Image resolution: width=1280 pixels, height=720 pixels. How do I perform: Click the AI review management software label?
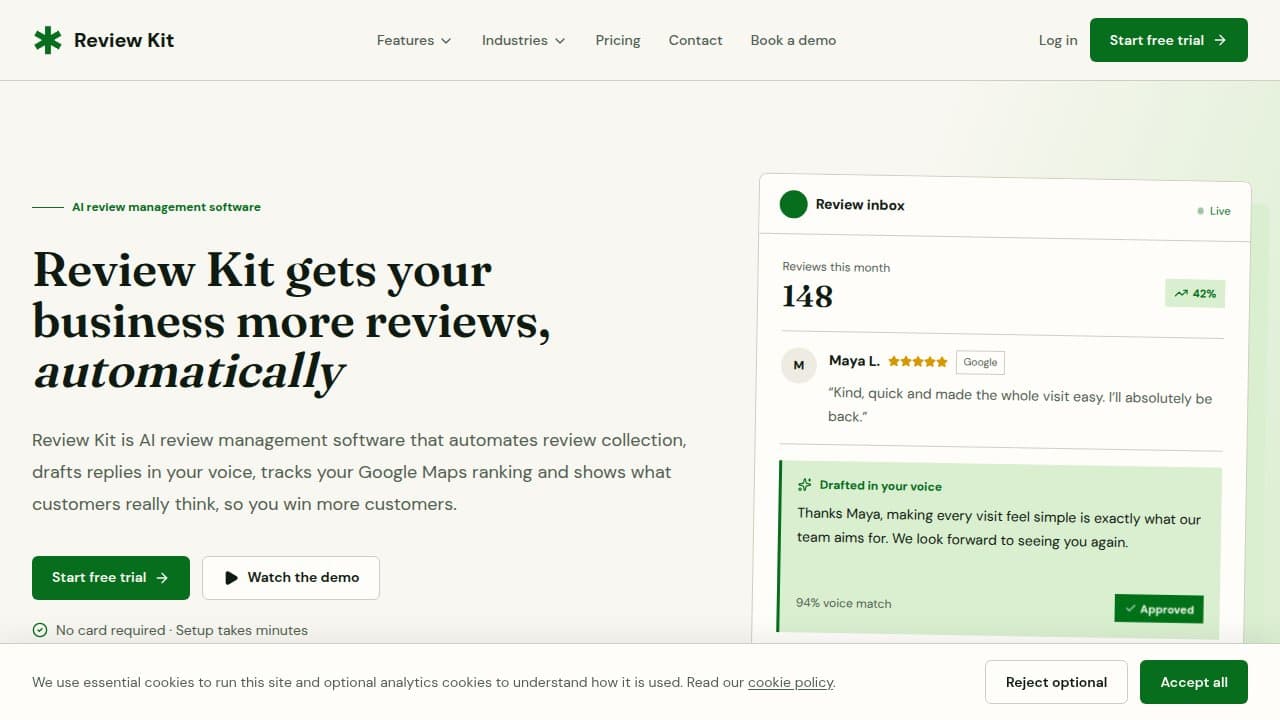point(166,207)
